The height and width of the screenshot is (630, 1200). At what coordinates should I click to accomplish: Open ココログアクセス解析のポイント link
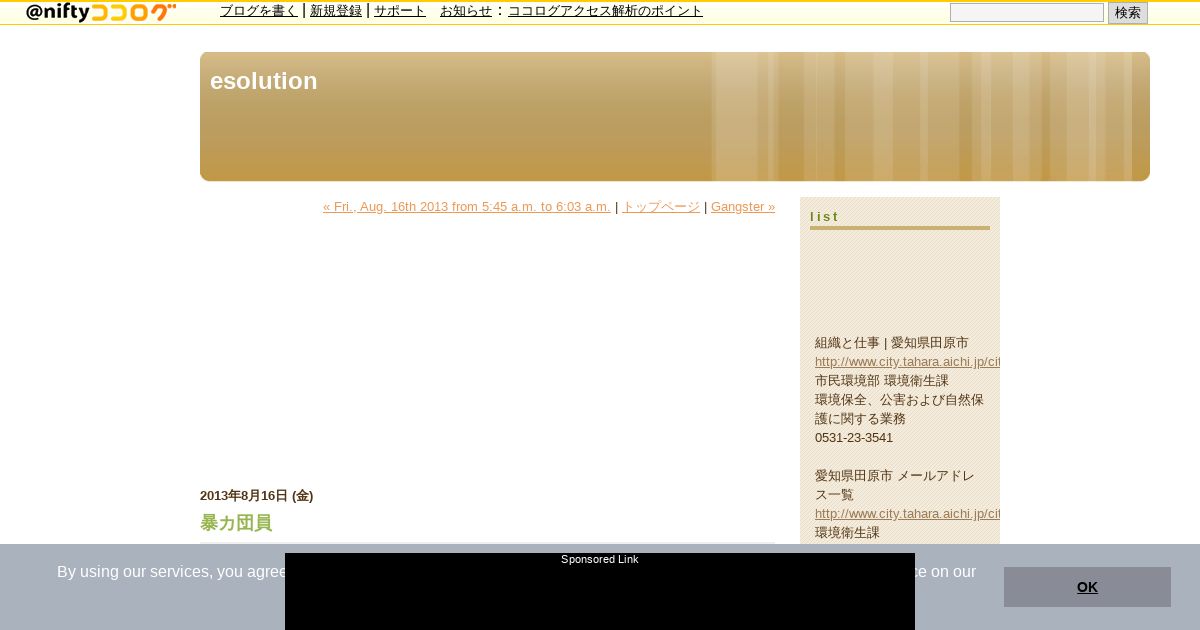(x=605, y=11)
